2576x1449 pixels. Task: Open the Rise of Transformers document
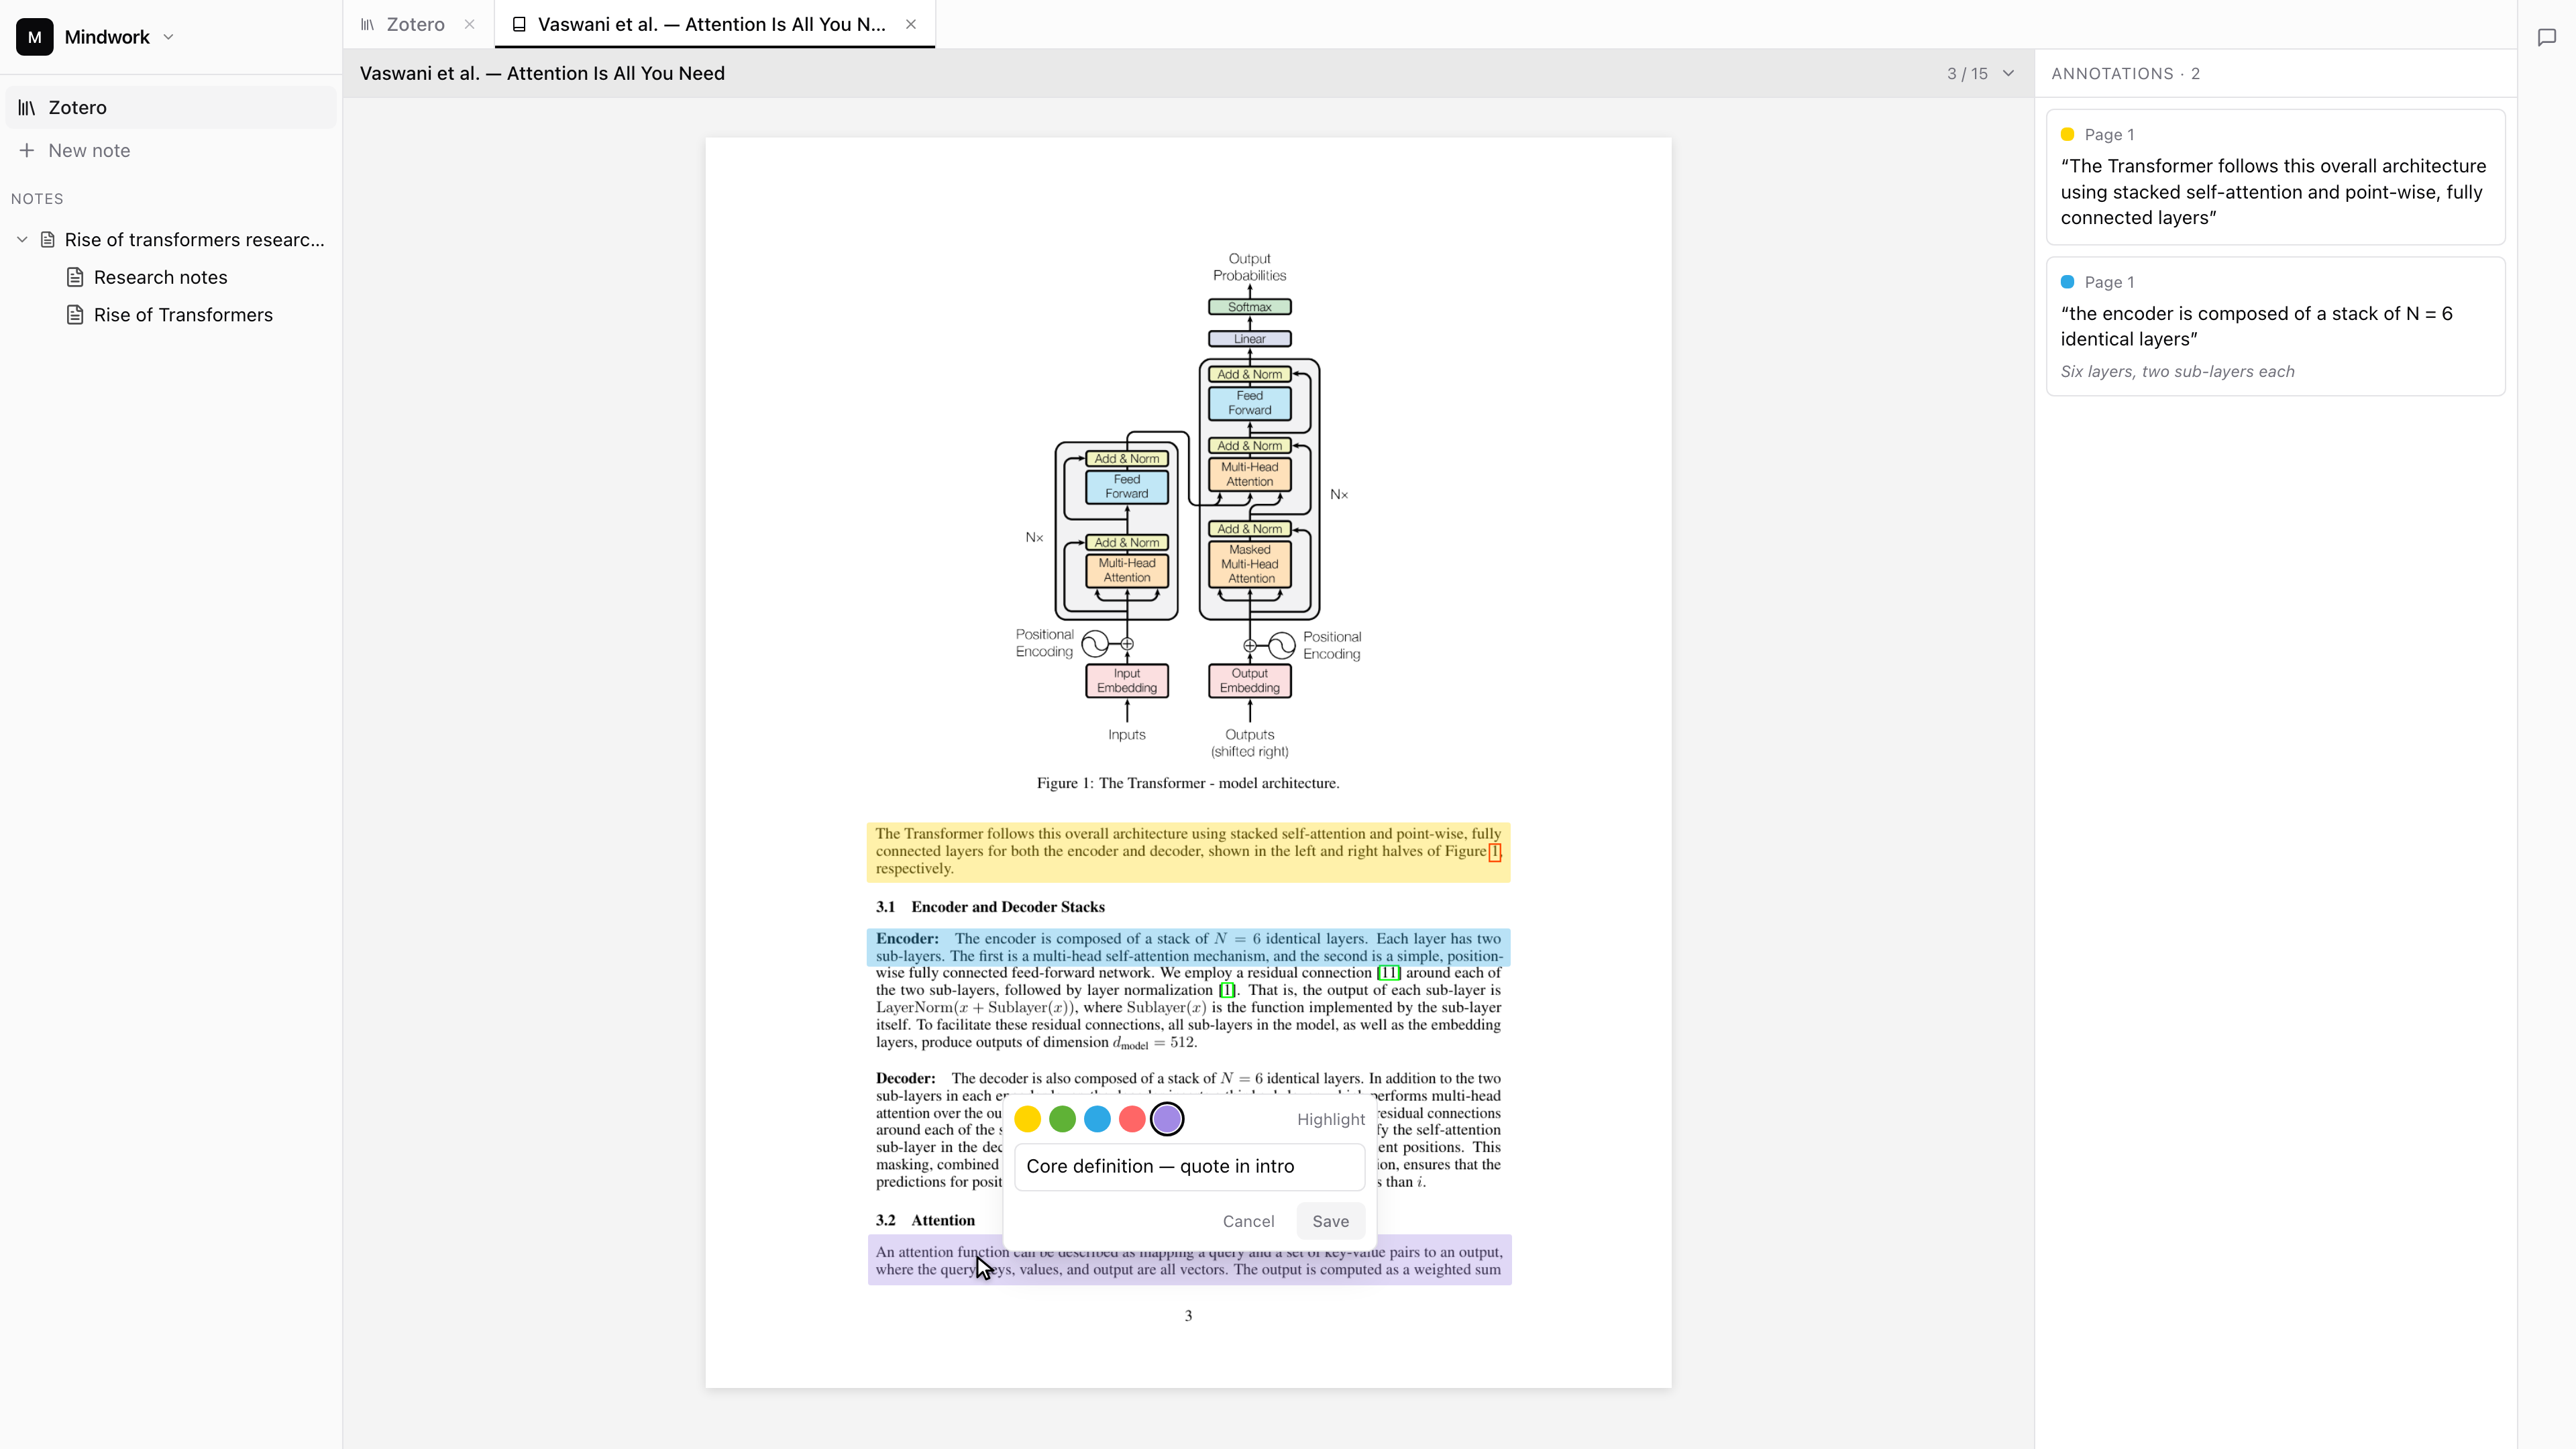tap(183, 315)
